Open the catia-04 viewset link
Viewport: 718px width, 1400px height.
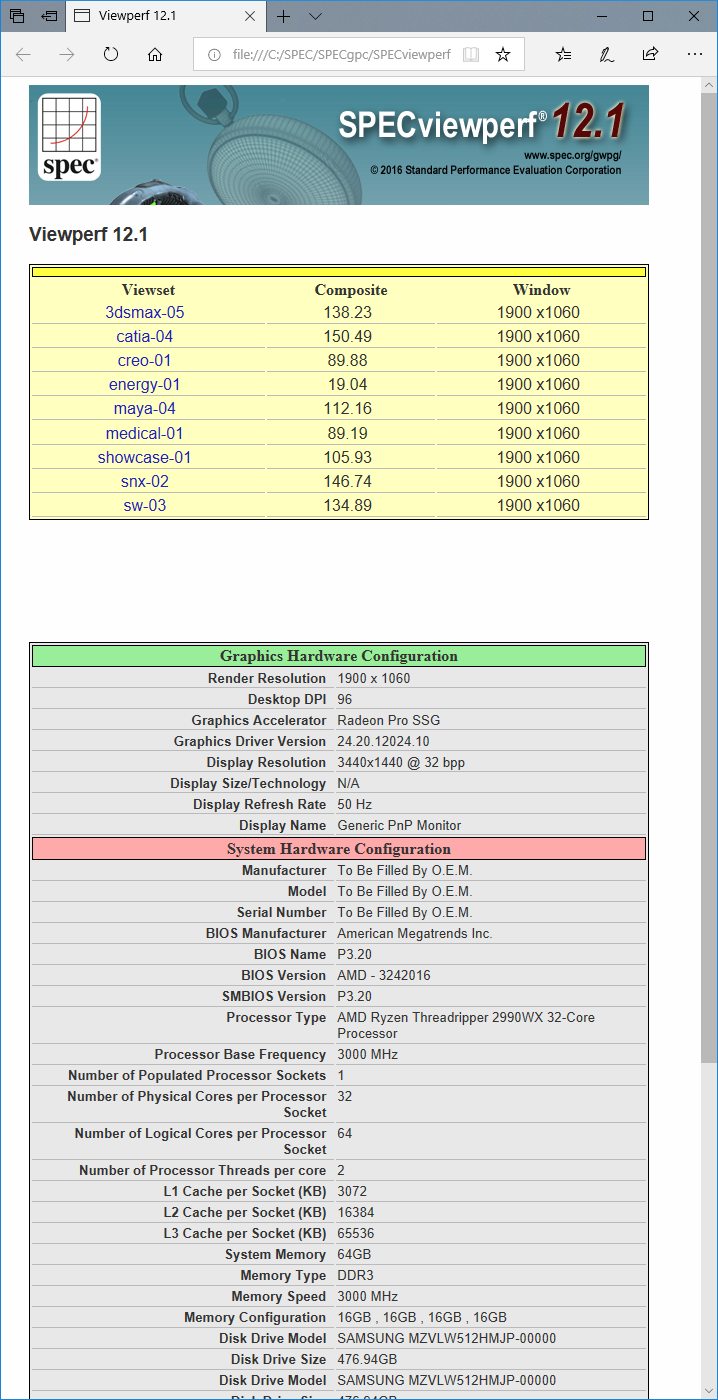pyautogui.click(x=145, y=337)
